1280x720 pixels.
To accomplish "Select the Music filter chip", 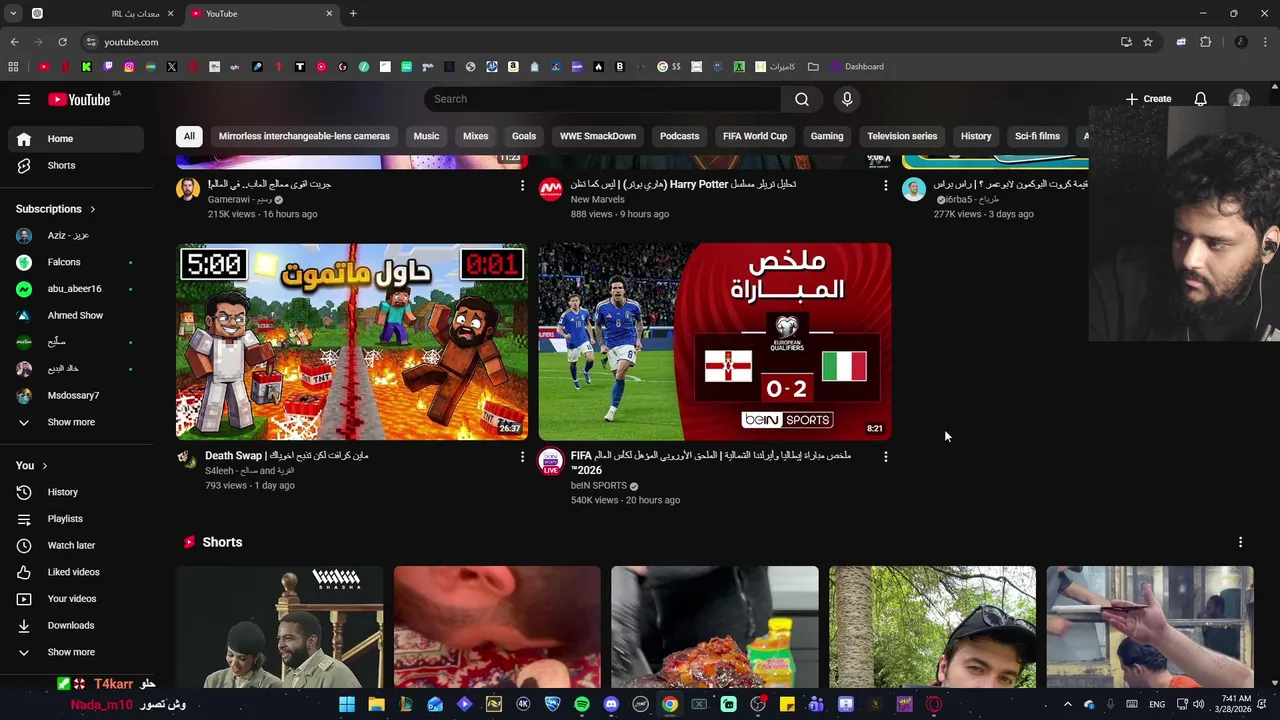I will pyautogui.click(x=426, y=136).
